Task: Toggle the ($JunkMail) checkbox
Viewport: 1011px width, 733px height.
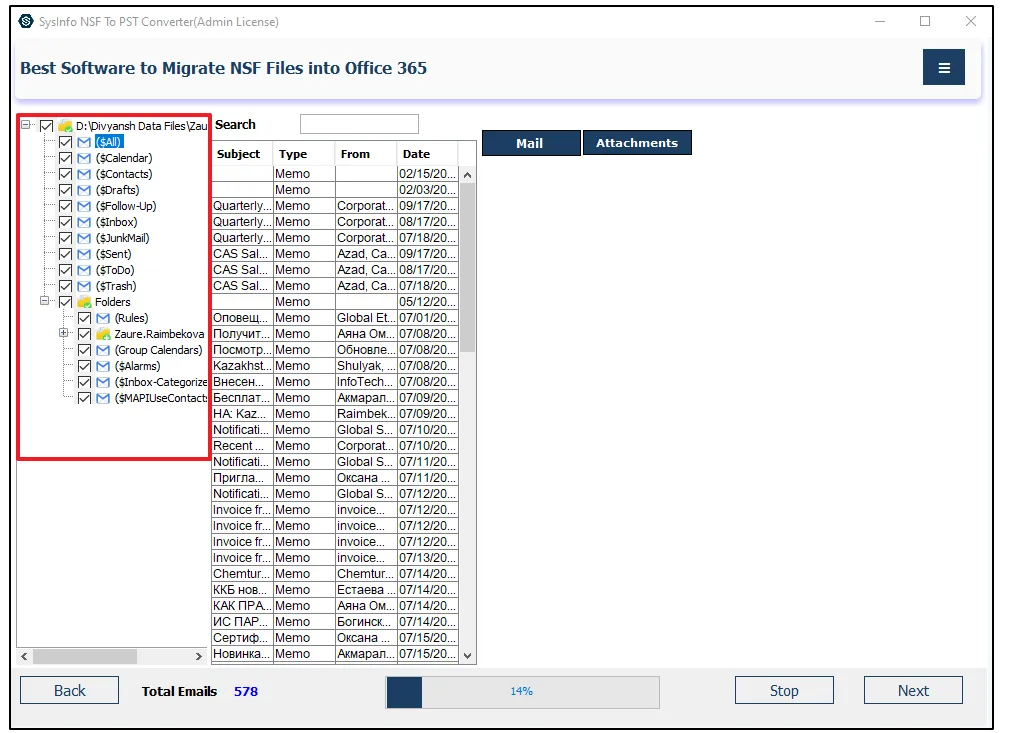Action: (66, 238)
